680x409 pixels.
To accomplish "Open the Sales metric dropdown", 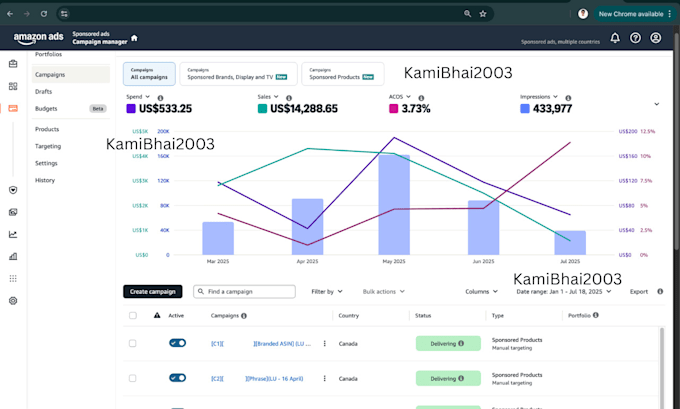I will 268,97.
